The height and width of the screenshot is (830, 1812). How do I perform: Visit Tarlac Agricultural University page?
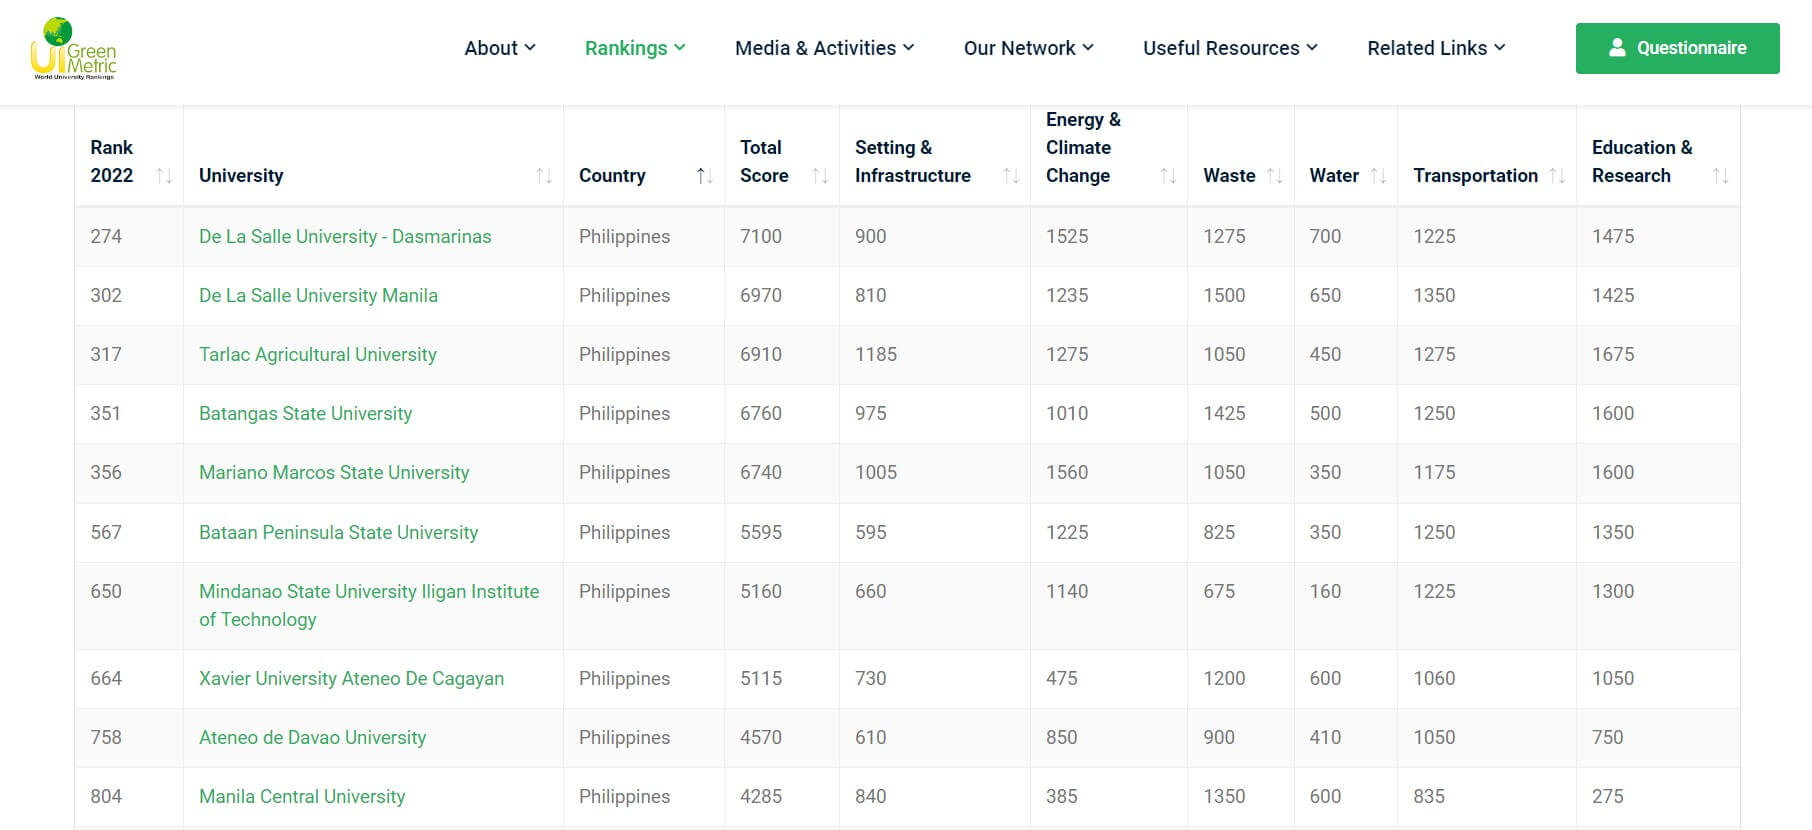(x=318, y=354)
